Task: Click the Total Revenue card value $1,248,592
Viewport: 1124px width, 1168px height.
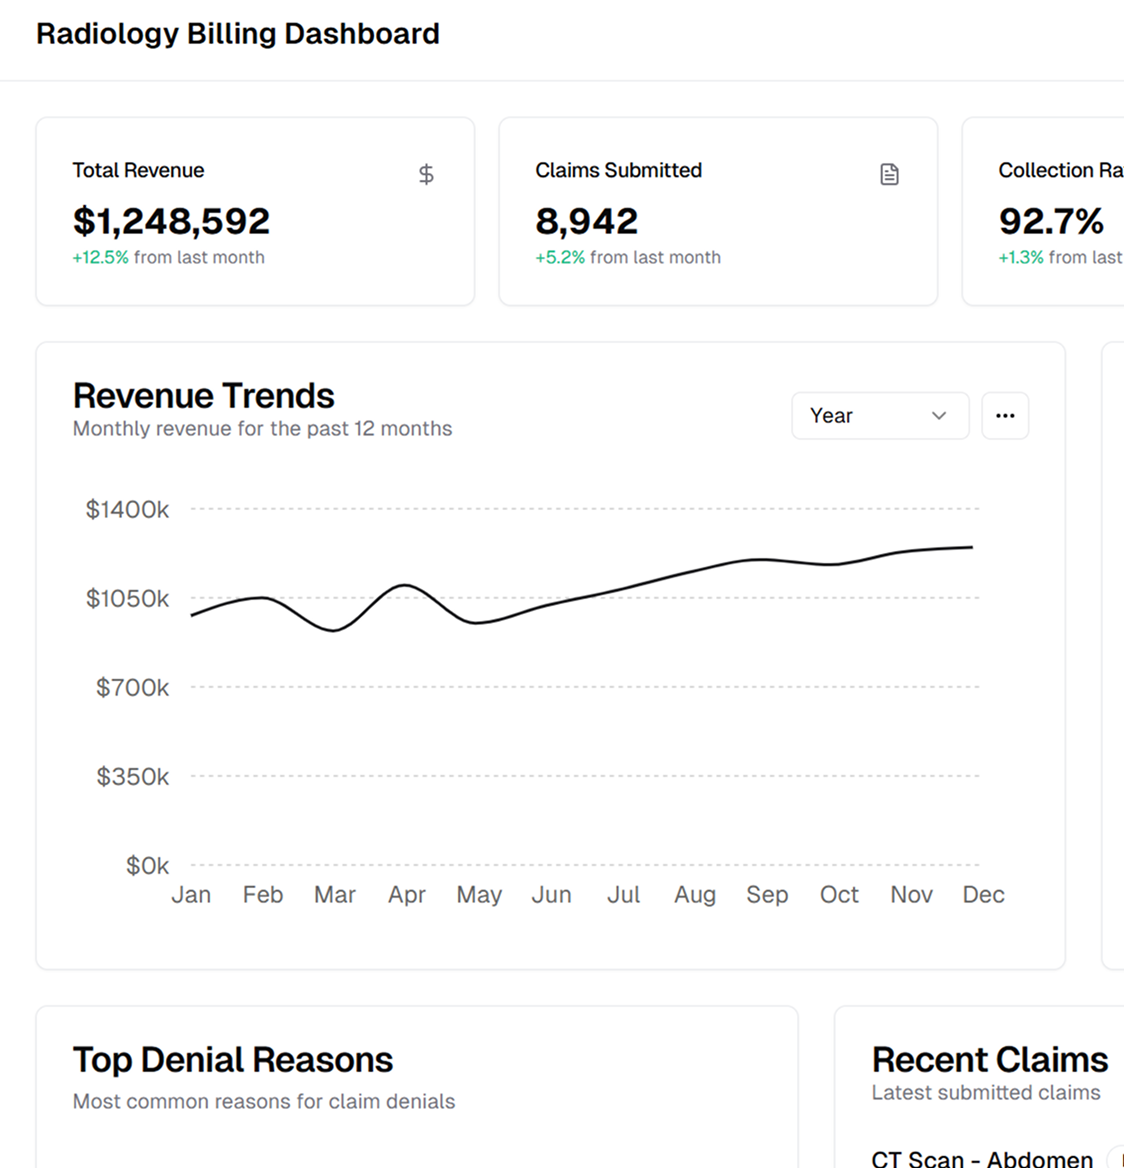Action: pyautogui.click(x=171, y=221)
